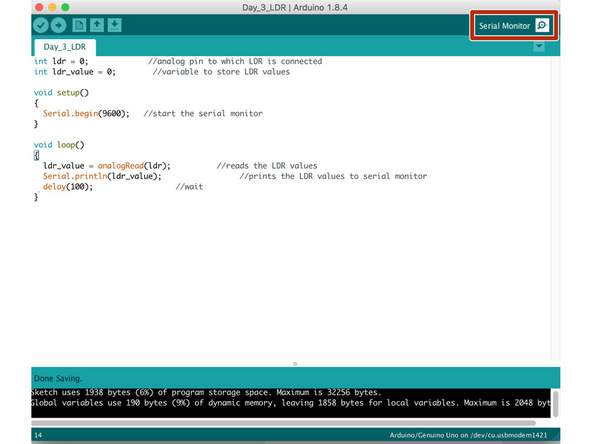Click the macOS green zoom button
This screenshot has width=592, height=444.
(65, 7)
